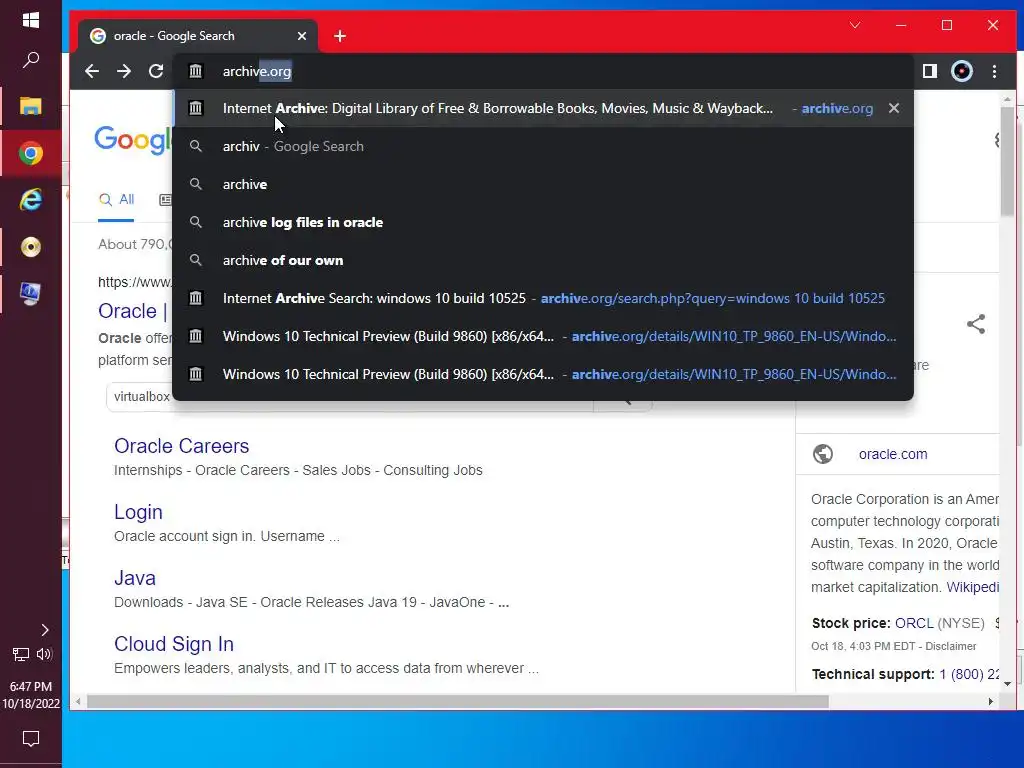Click the browser Forward arrow

pyautogui.click(x=124, y=71)
